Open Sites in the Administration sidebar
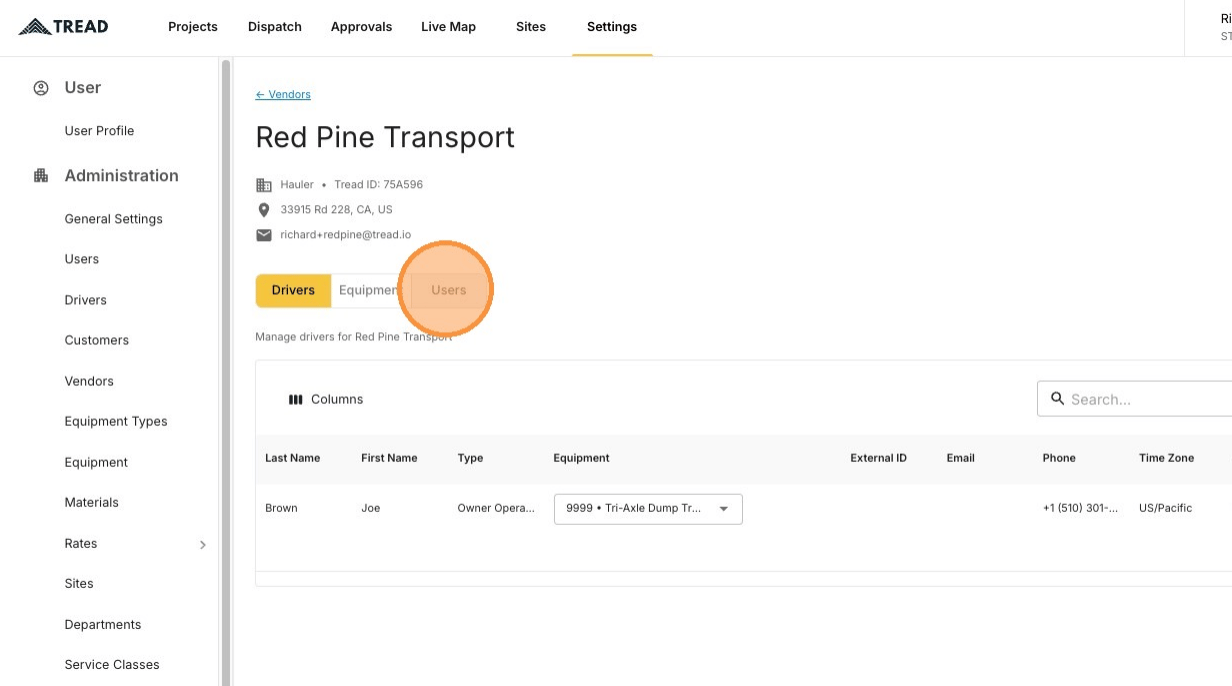The width and height of the screenshot is (1232, 686). 79,583
